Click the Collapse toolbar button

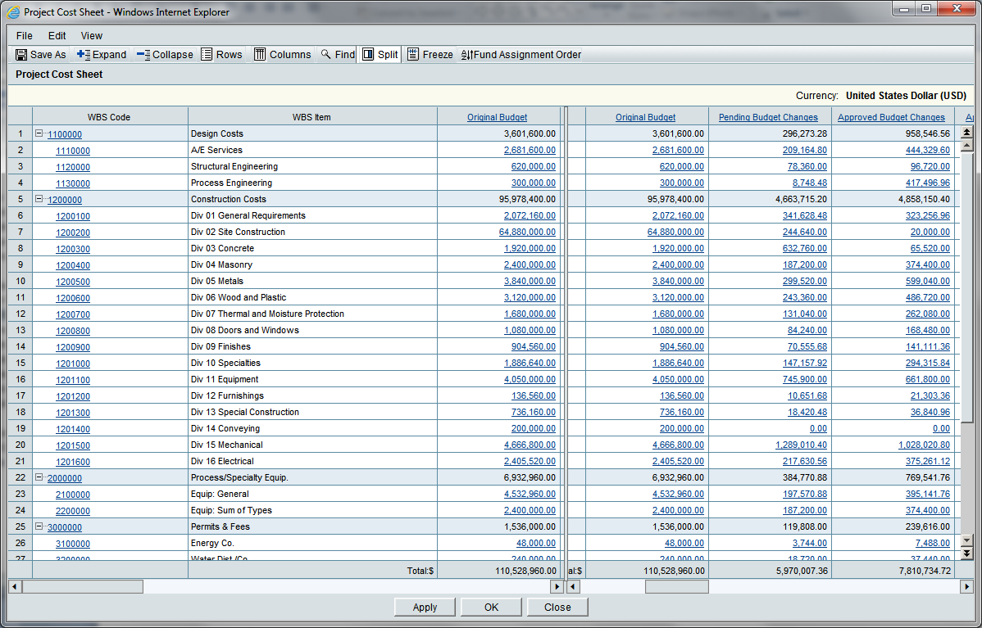click(165, 54)
